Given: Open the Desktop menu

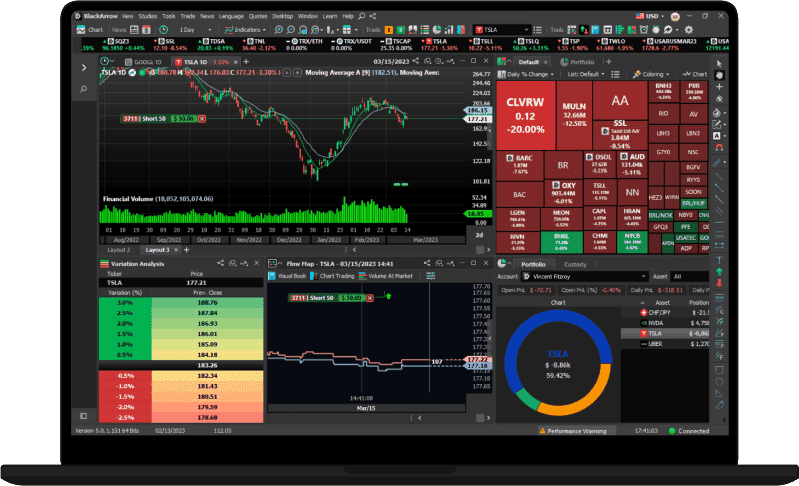Looking at the screenshot, I should pyautogui.click(x=282, y=16).
